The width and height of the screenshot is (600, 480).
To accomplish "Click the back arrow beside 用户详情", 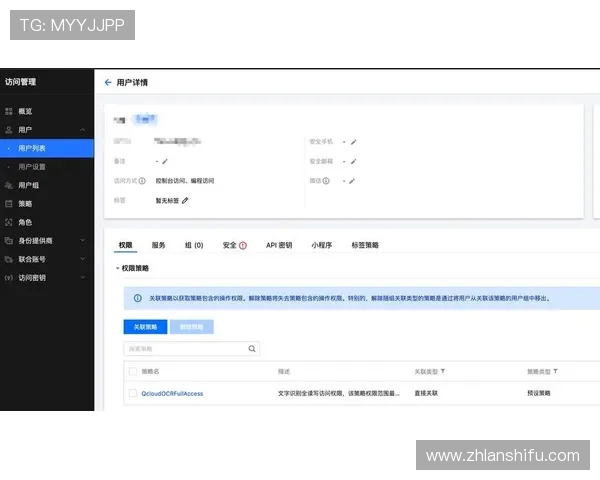I will 108,82.
